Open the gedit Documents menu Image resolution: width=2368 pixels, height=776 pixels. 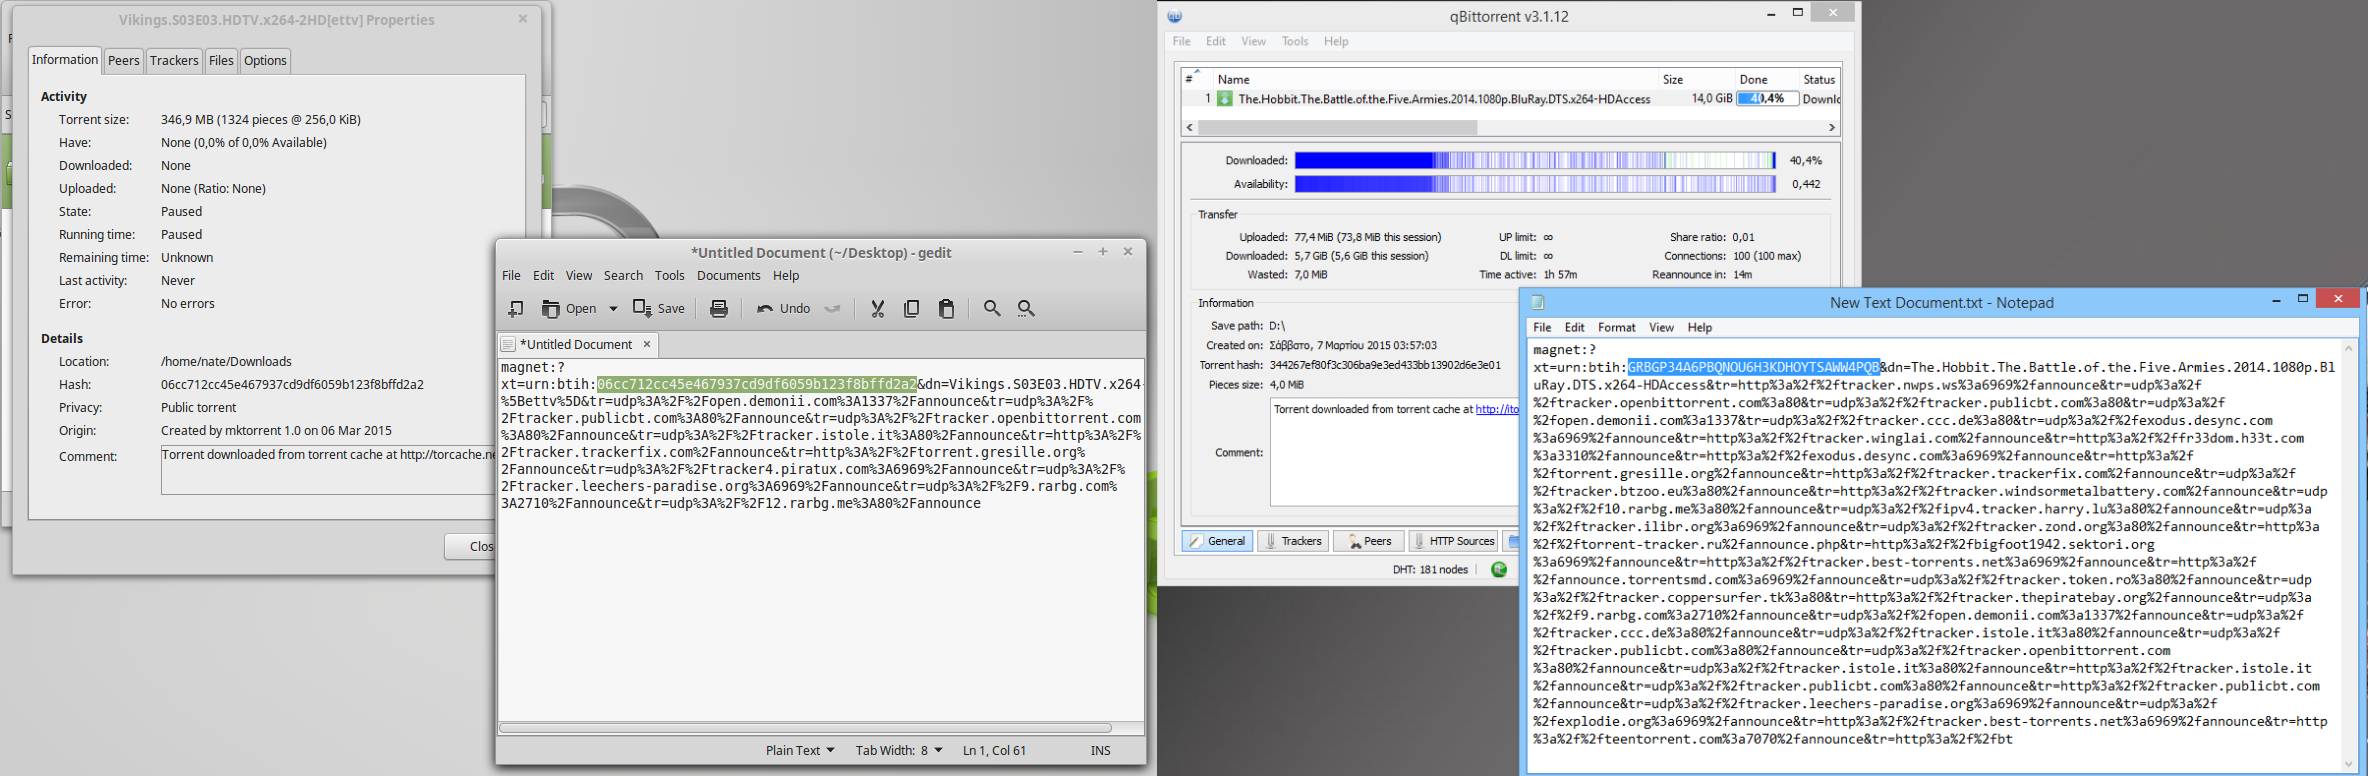(x=728, y=276)
